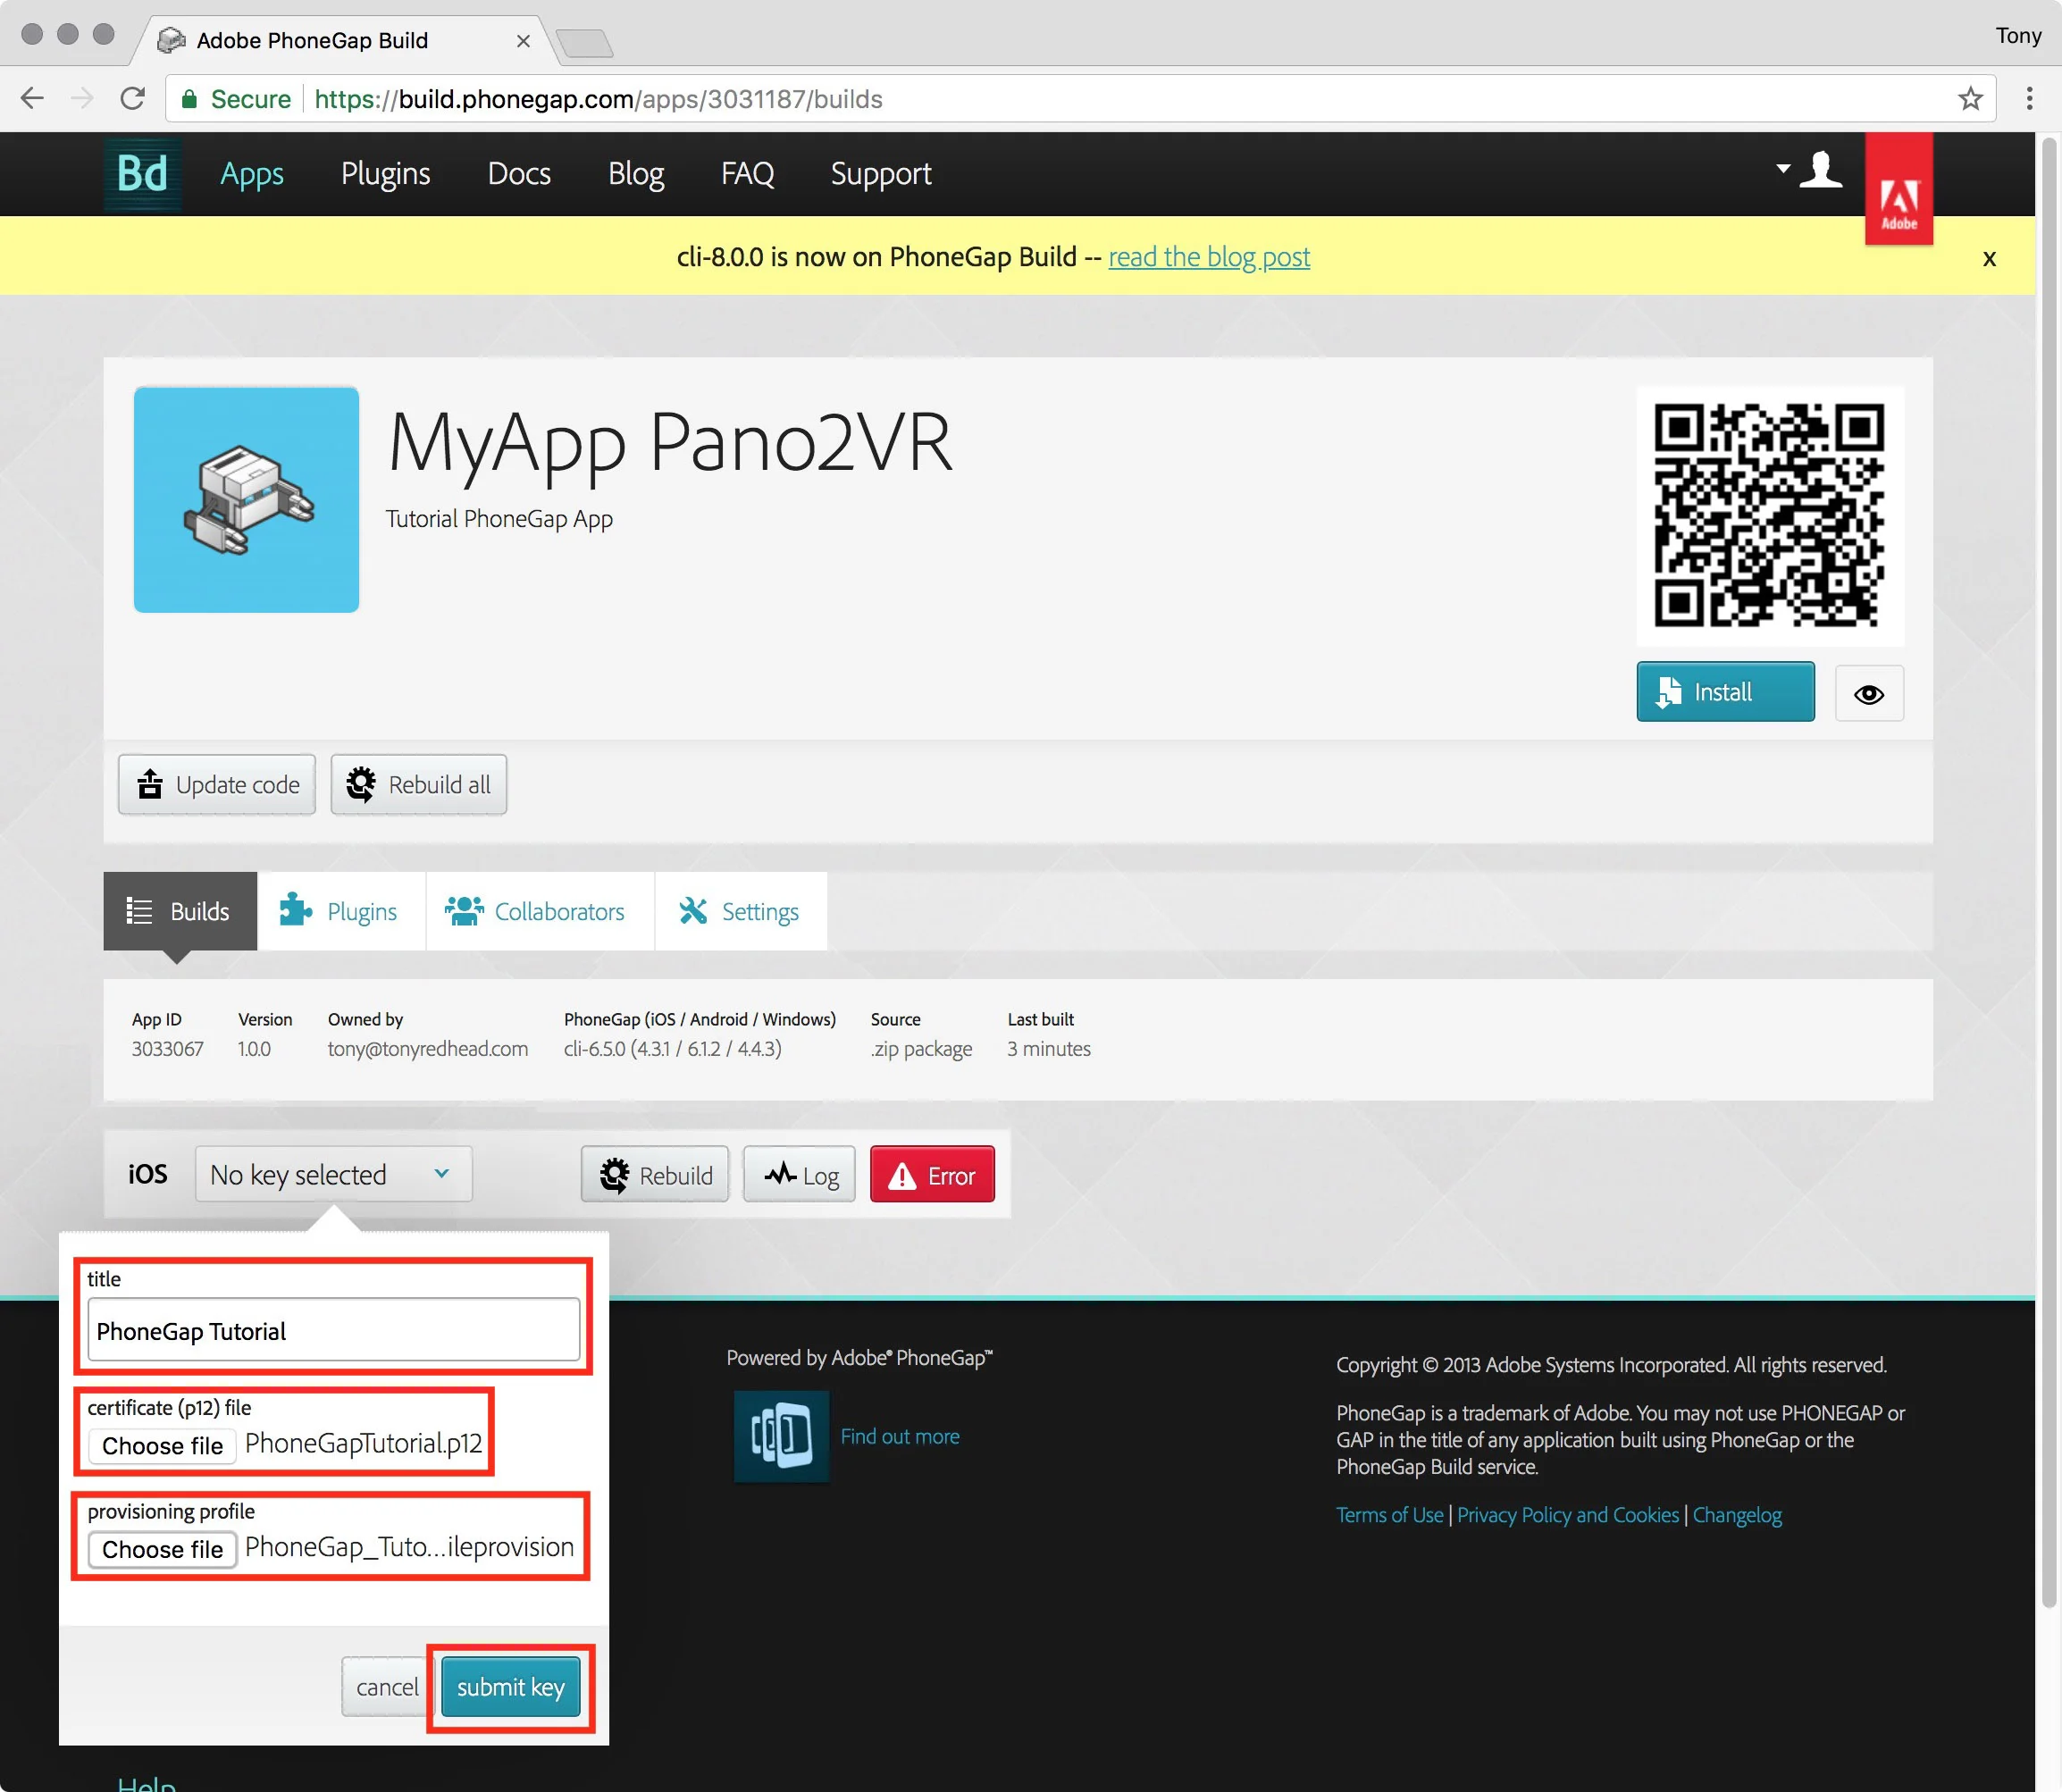This screenshot has width=2062, height=1792.
Task: Toggle the eye visibility button
Action: click(x=1868, y=693)
